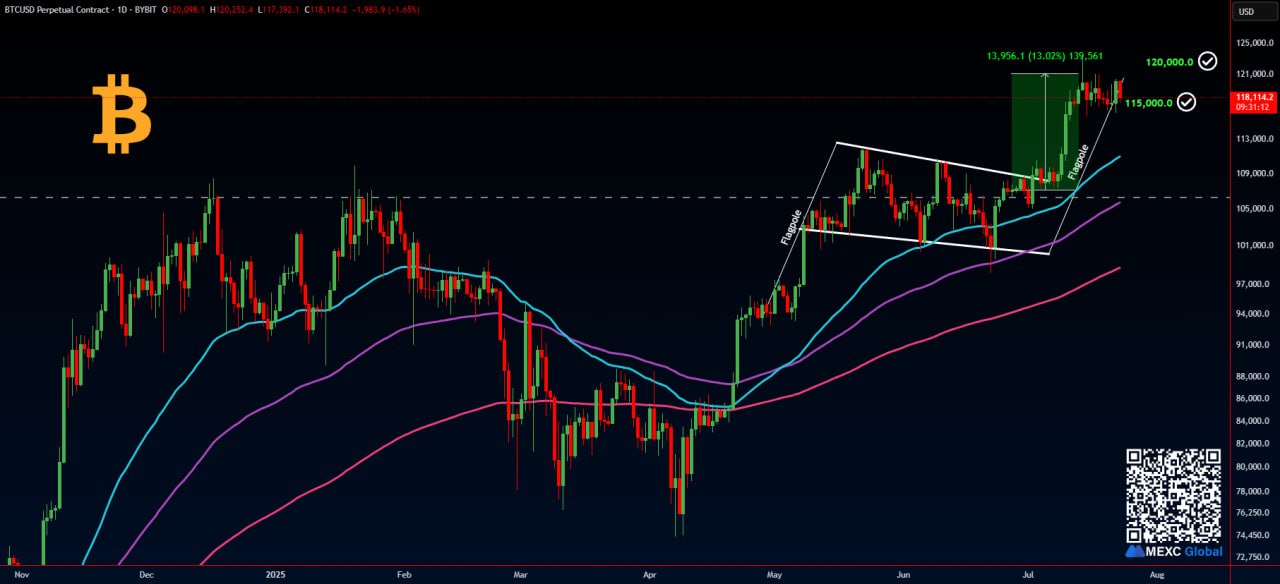Click the orange Bitcoin logo
This screenshot has width=1280, height=584.
coord(121,118)
